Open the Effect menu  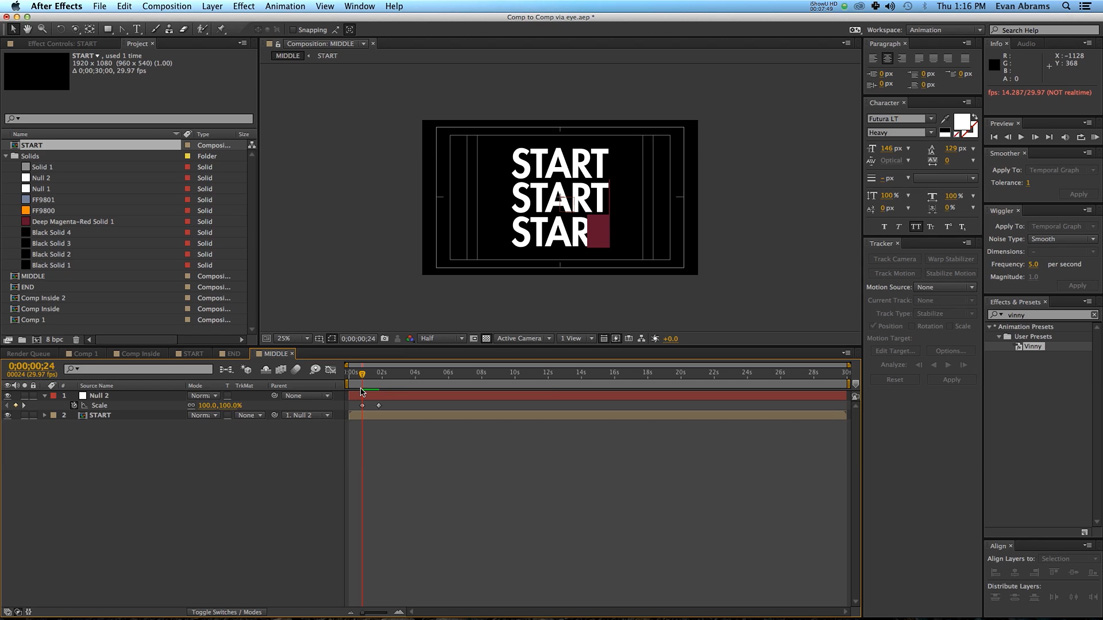coord(243,6)
